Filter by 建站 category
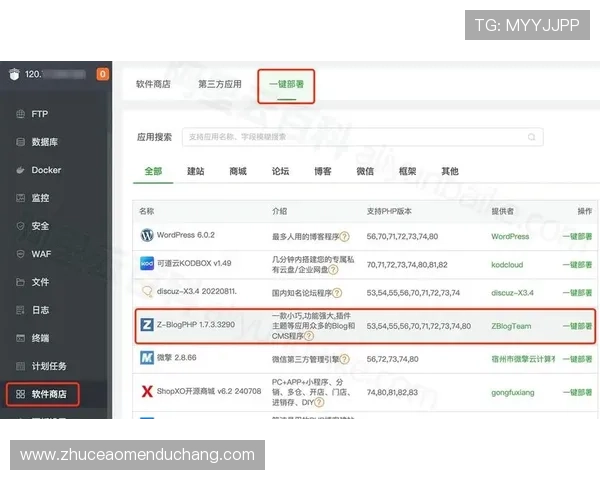The width and height of the screenshot is (600, 480). [x=196, y=171]
